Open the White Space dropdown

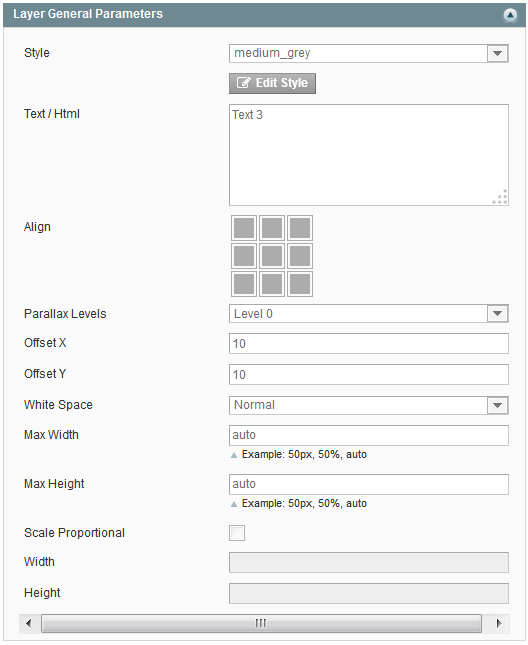(369, 405)
